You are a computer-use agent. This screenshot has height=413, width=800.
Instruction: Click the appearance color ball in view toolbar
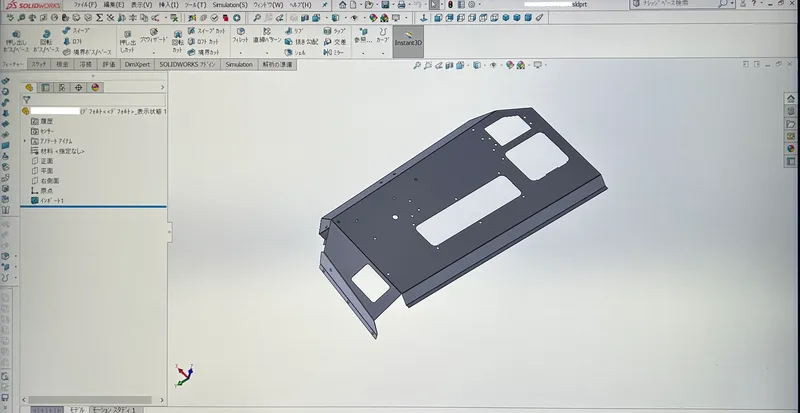509,65
